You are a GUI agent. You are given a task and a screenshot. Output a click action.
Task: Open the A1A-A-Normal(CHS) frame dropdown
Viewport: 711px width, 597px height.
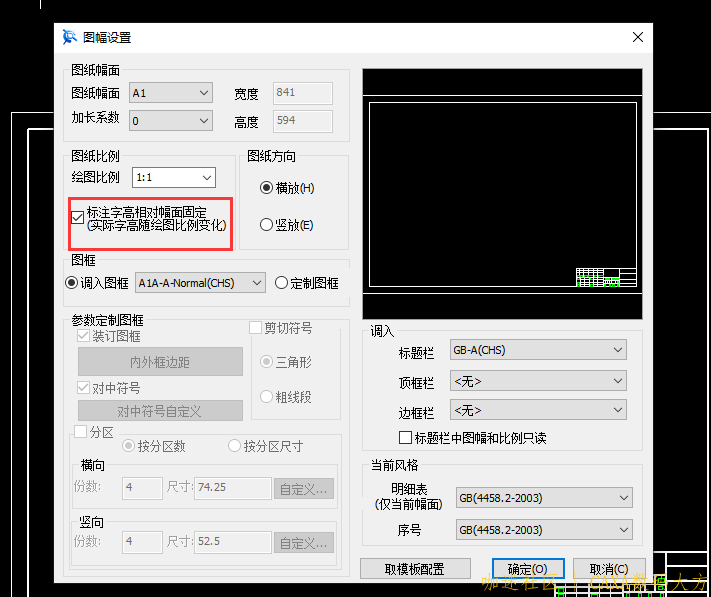point(200,283)
